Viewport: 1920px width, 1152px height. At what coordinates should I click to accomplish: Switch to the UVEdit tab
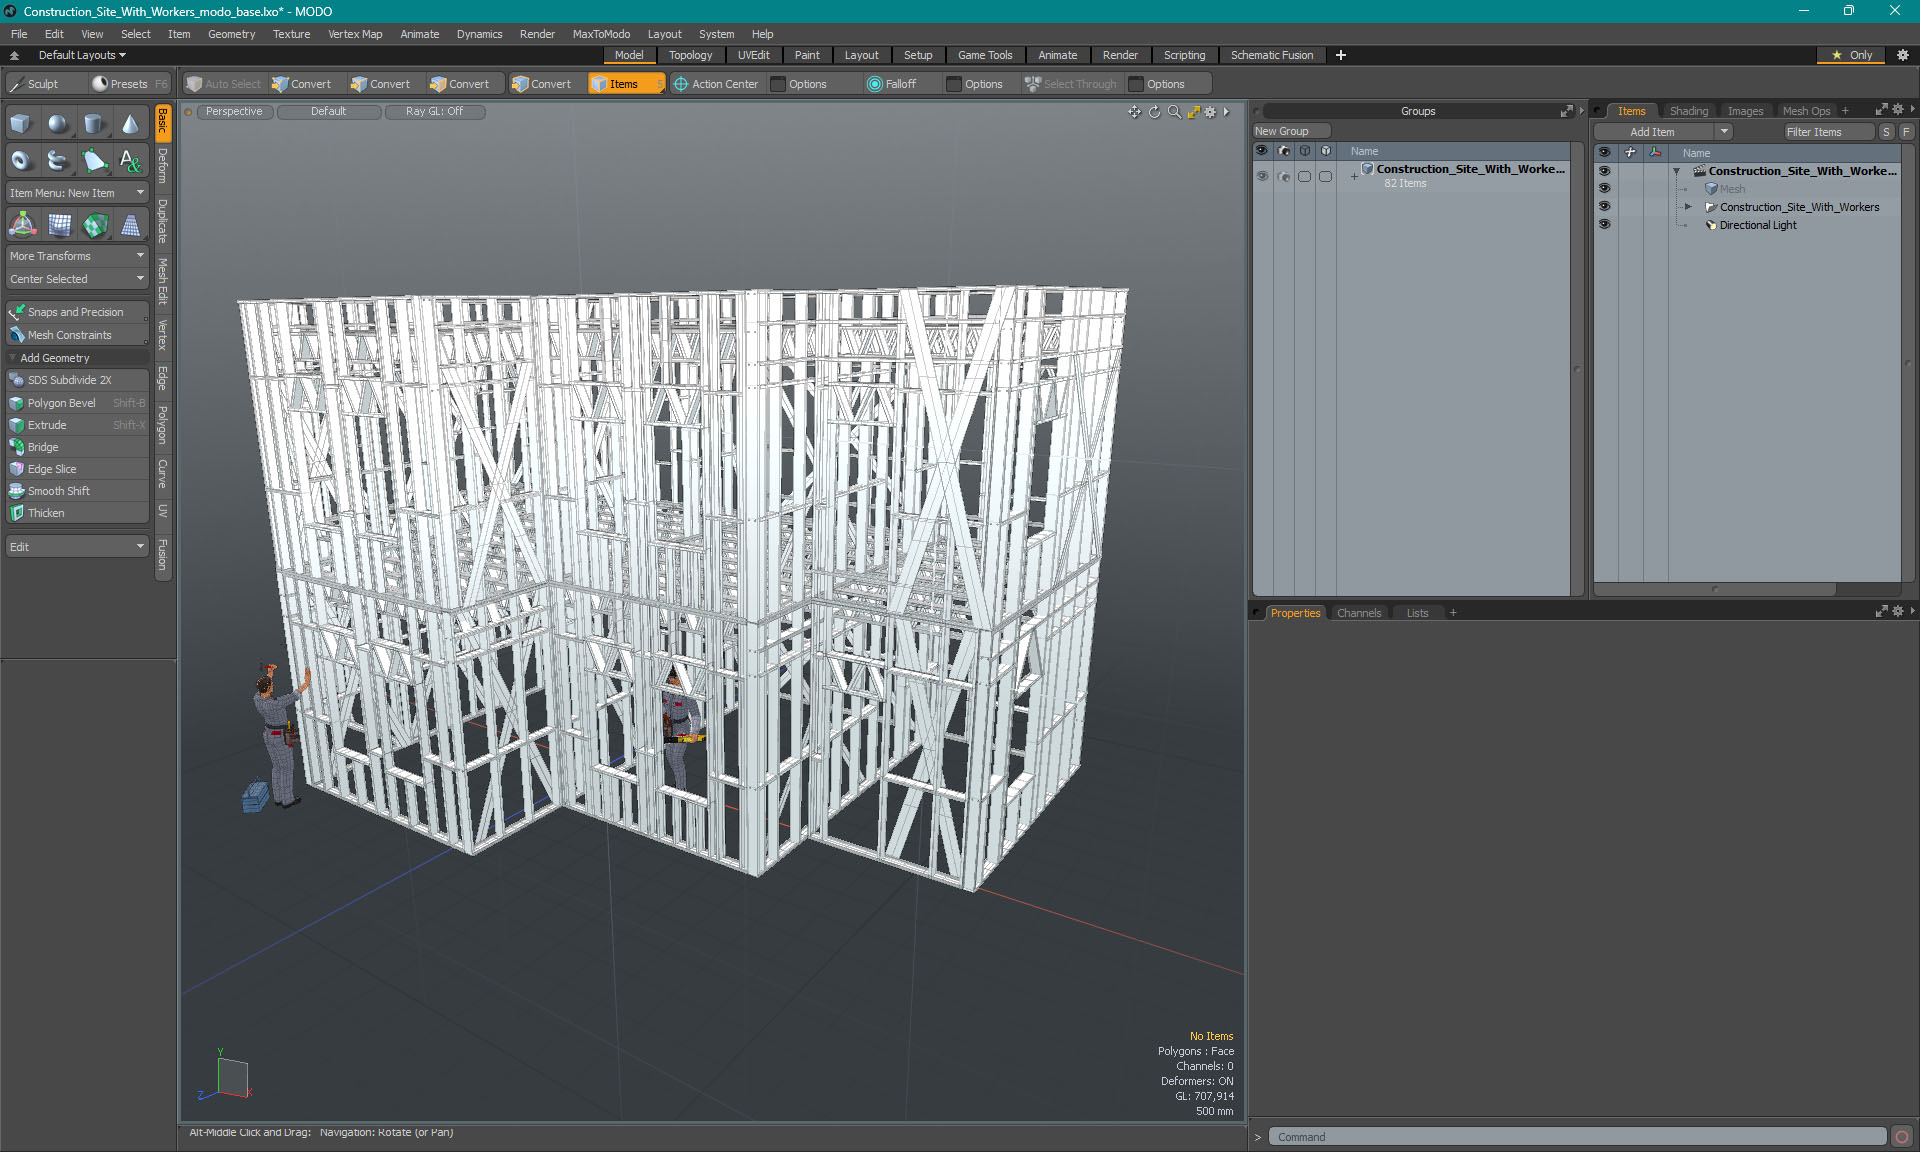754,55
